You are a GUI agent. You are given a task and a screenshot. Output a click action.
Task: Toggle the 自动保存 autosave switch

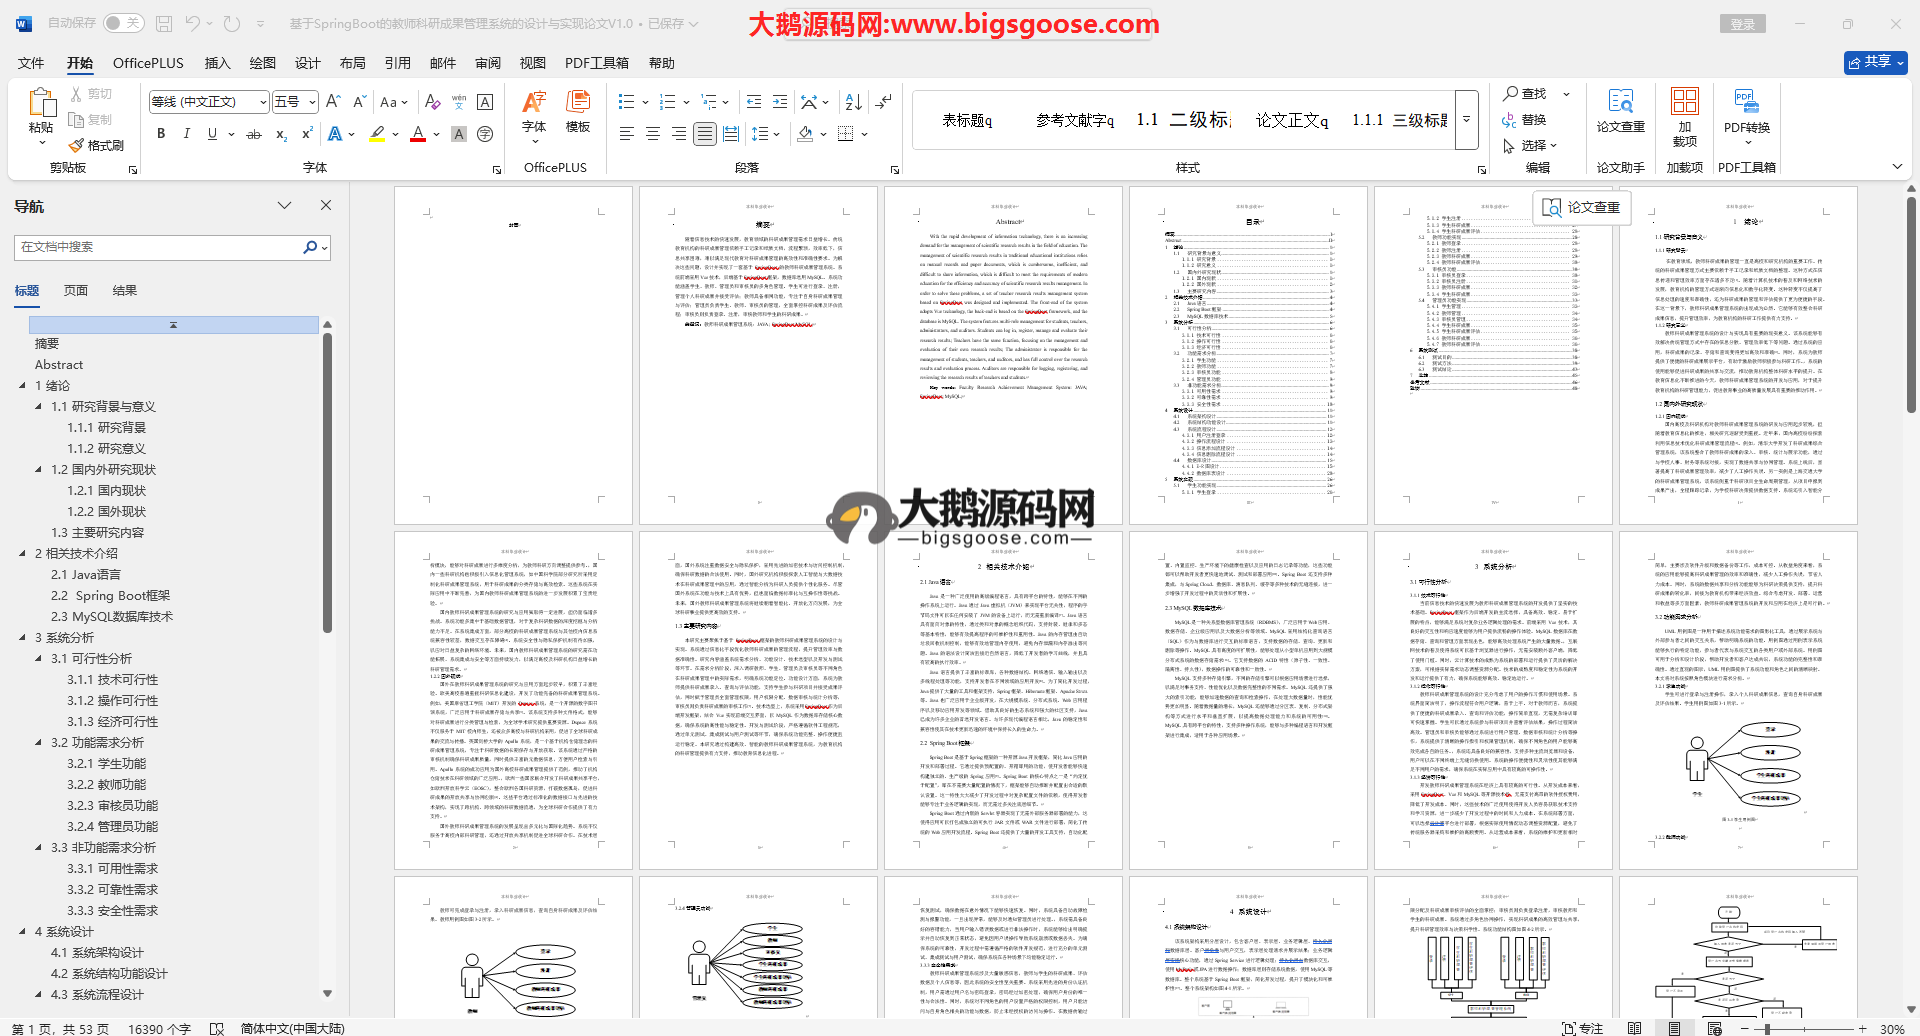pos(123,23)
